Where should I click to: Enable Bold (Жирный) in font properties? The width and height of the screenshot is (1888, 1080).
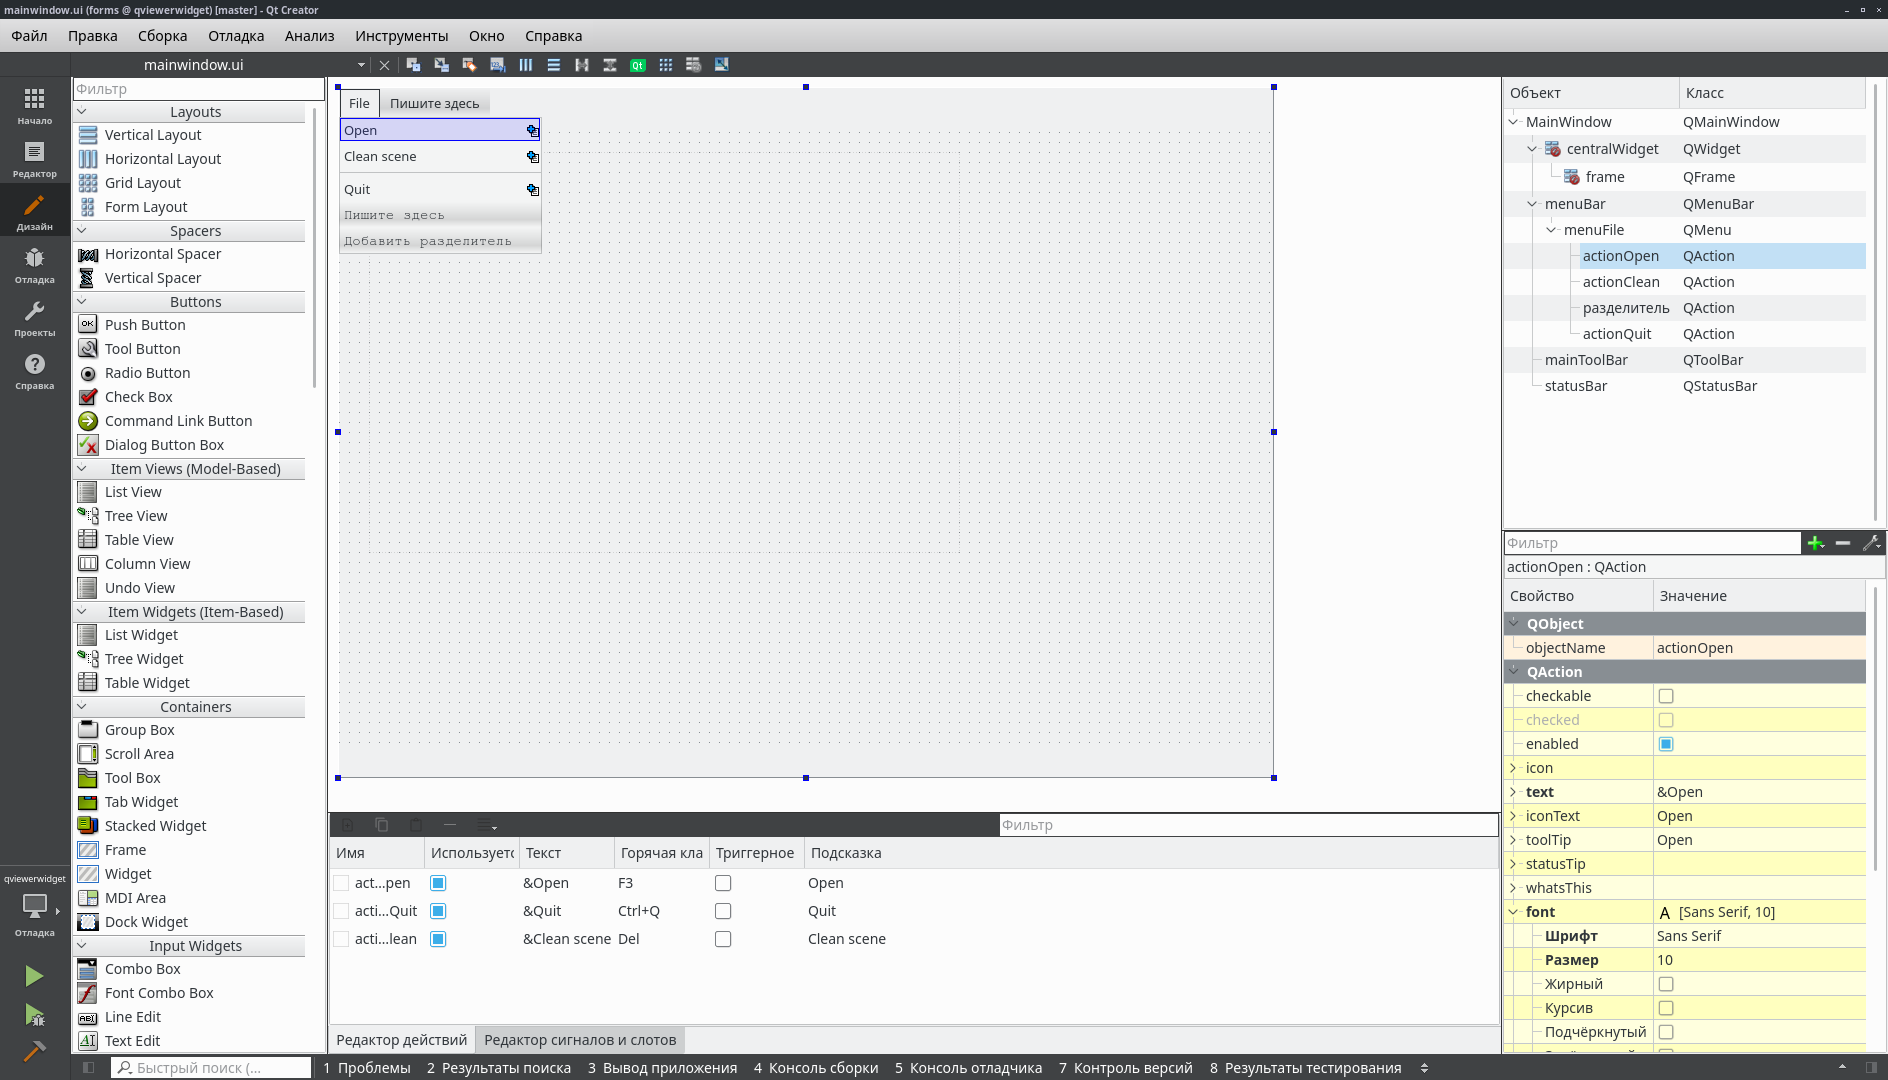[x=1664, y=983]
